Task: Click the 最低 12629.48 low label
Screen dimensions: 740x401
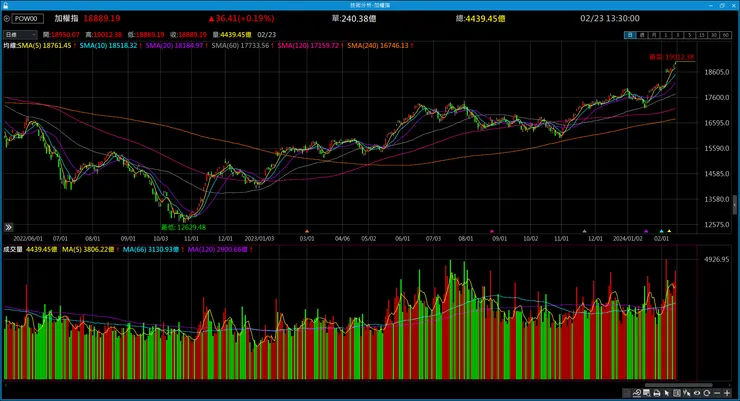Action: pos(183,227)
